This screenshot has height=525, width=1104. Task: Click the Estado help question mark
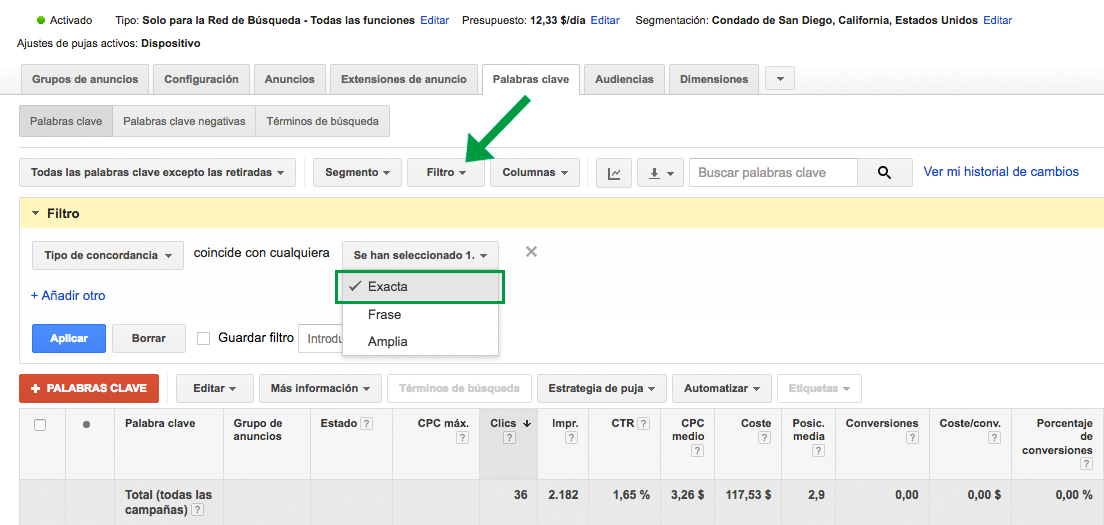pos(366,424)
